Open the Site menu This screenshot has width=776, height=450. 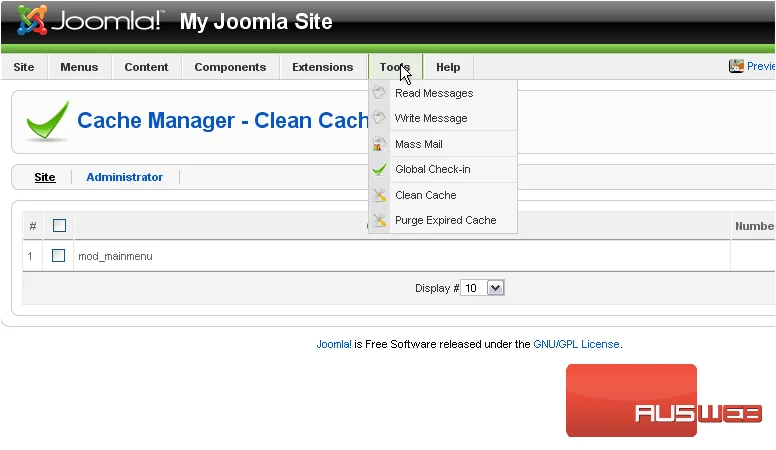(24, 67)
